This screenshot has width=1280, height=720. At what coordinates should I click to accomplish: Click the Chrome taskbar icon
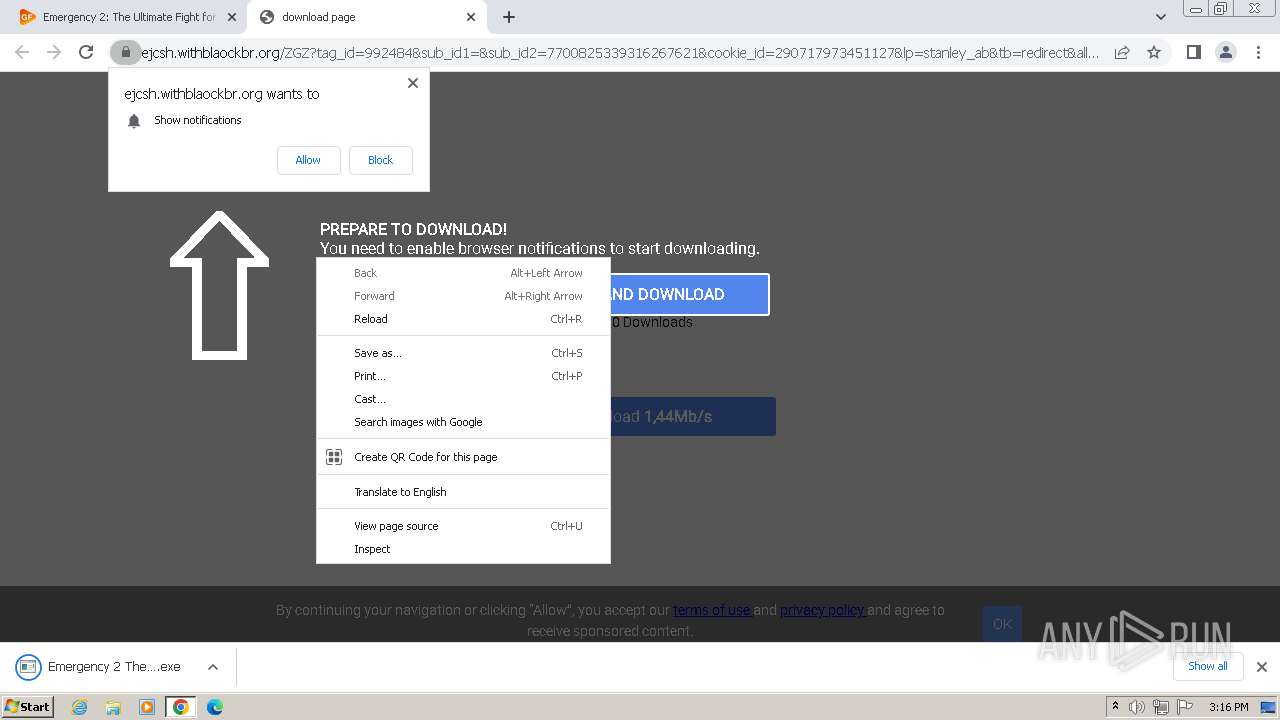tap(181, 707)
